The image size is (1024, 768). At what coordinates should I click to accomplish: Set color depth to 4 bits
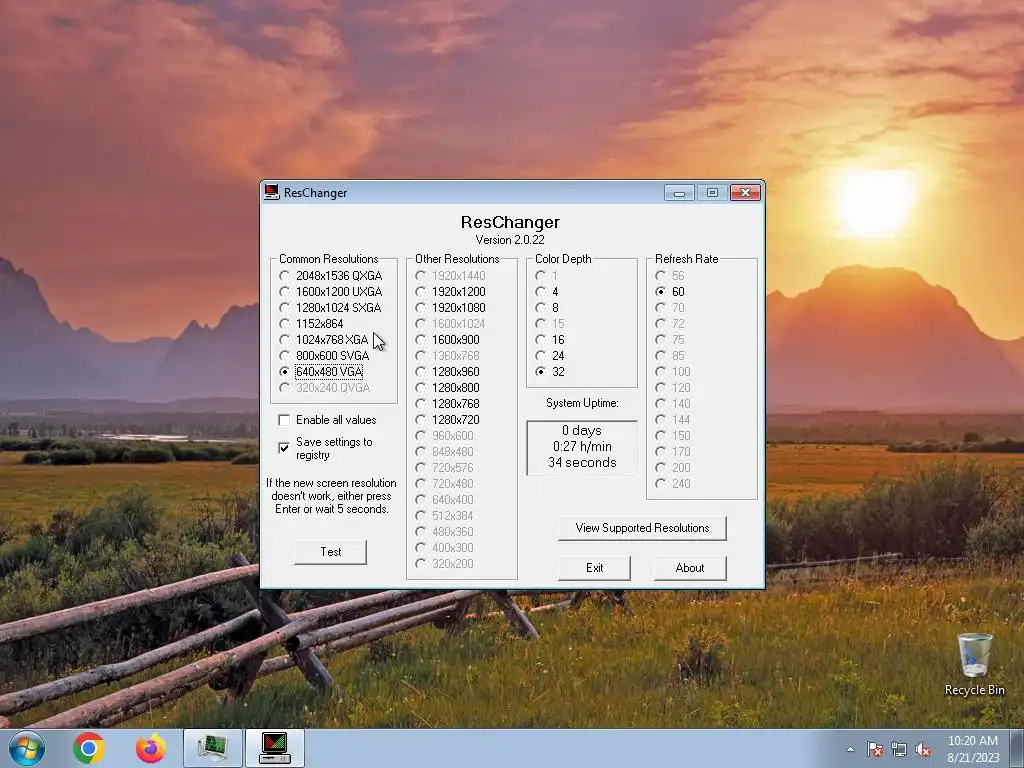click(547, 292)
